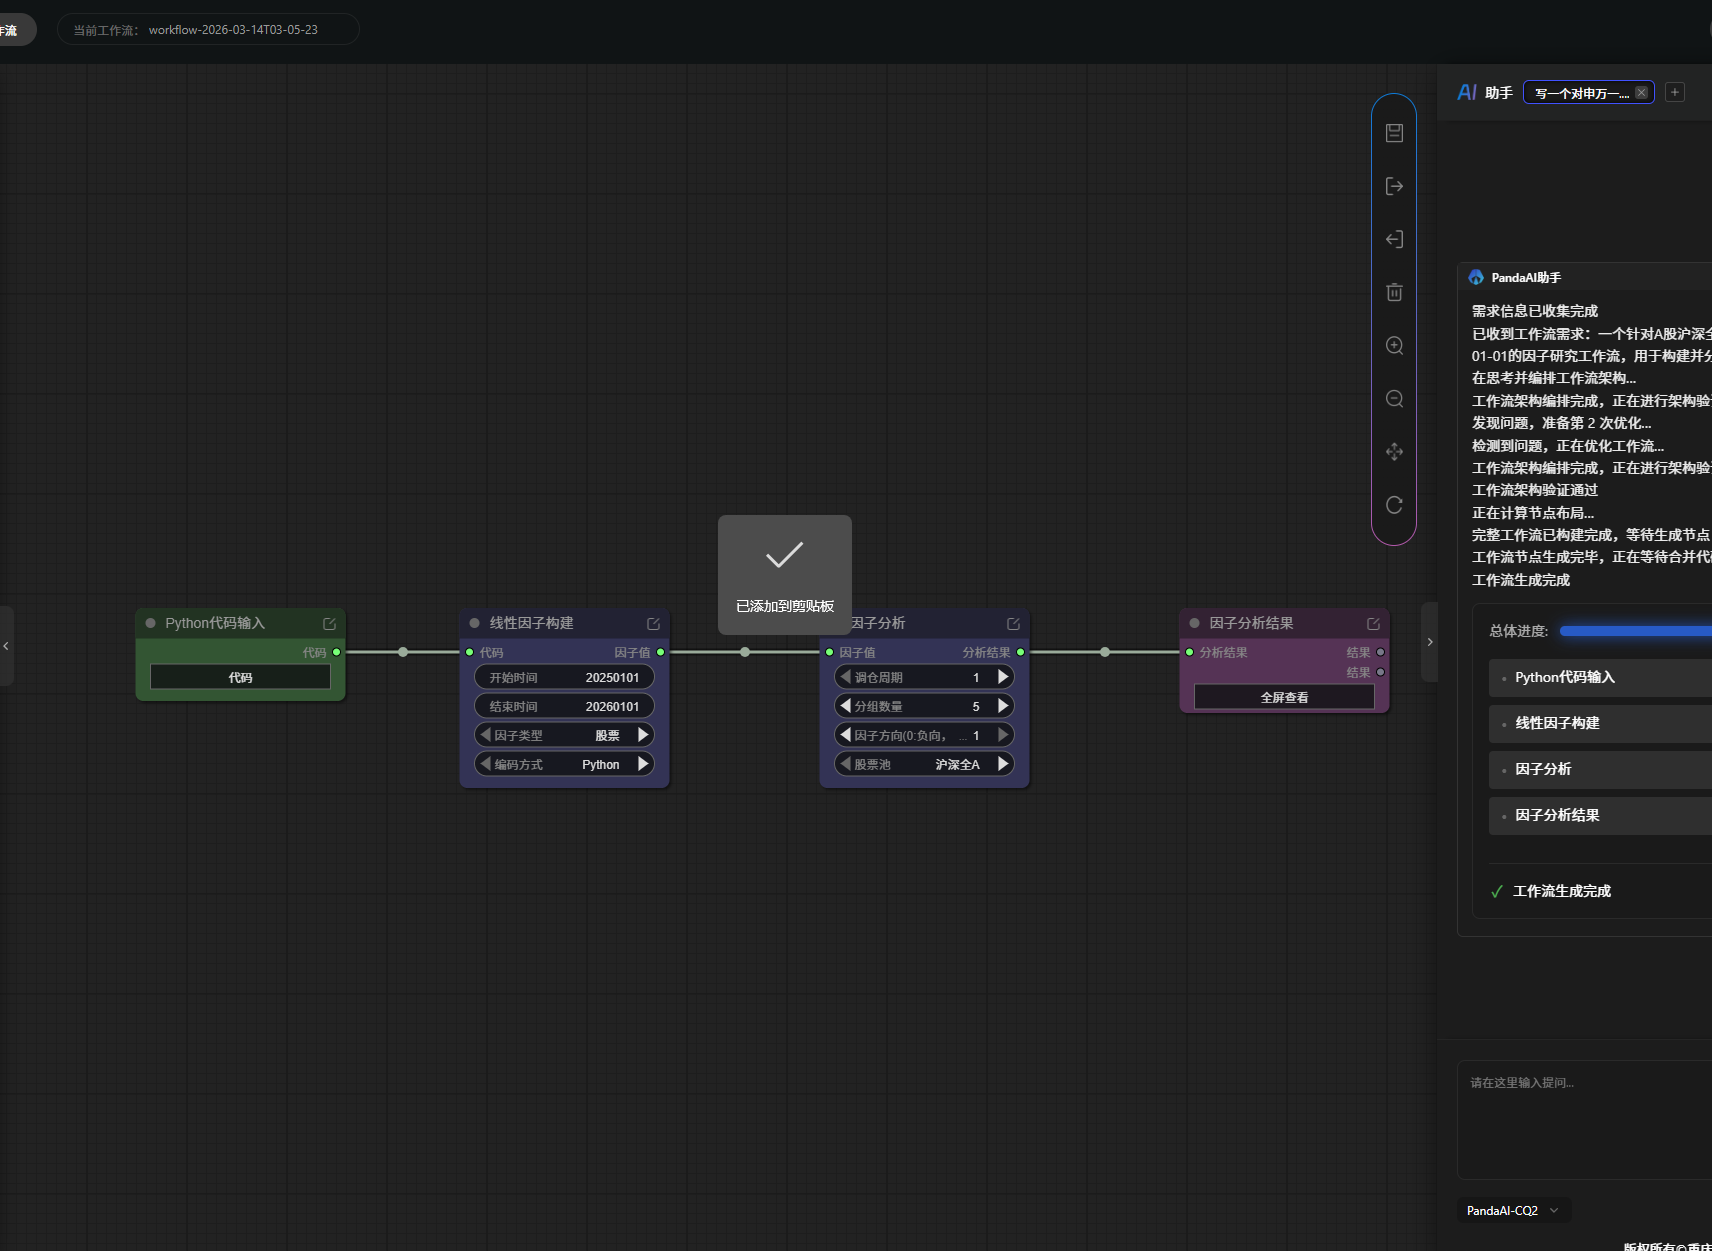Screen dimensions: 1712x1251
Task: Select Python代码输入 progress item
Action: tap(1601, 677)
